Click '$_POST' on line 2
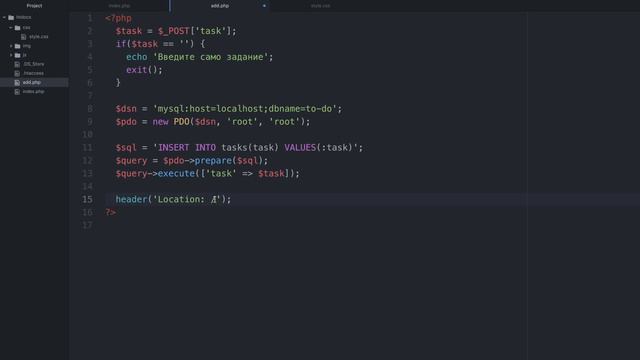 coord(174,31)
